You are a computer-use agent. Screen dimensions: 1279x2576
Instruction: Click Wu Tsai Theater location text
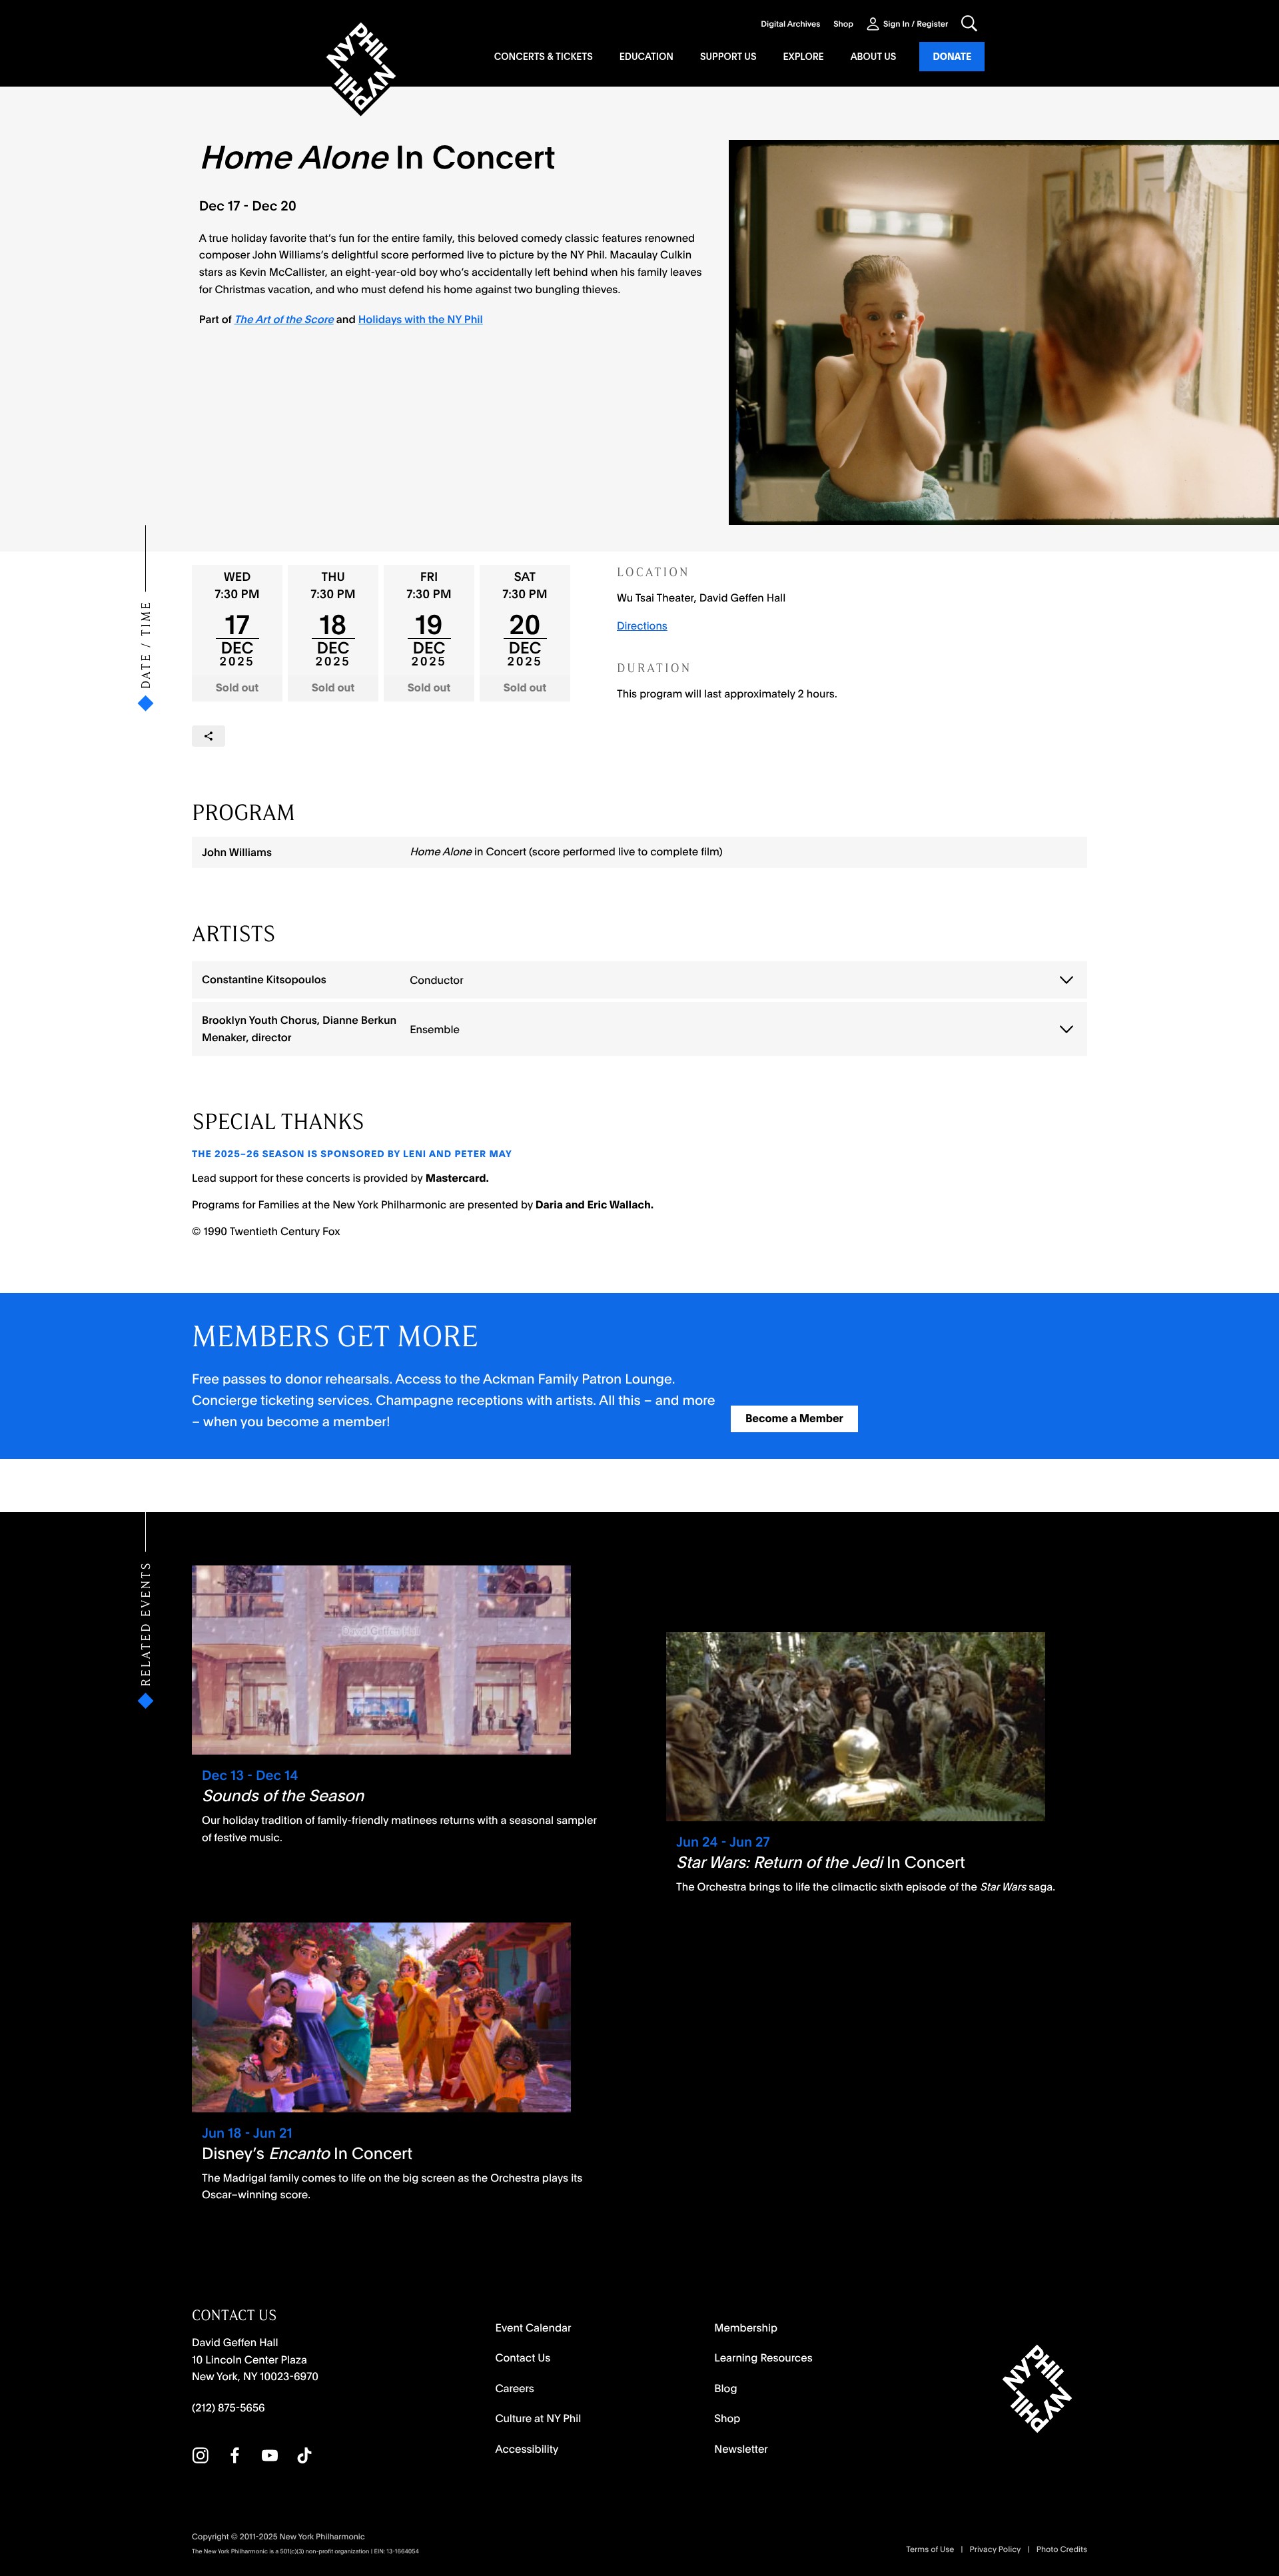[x=701, y=598]
